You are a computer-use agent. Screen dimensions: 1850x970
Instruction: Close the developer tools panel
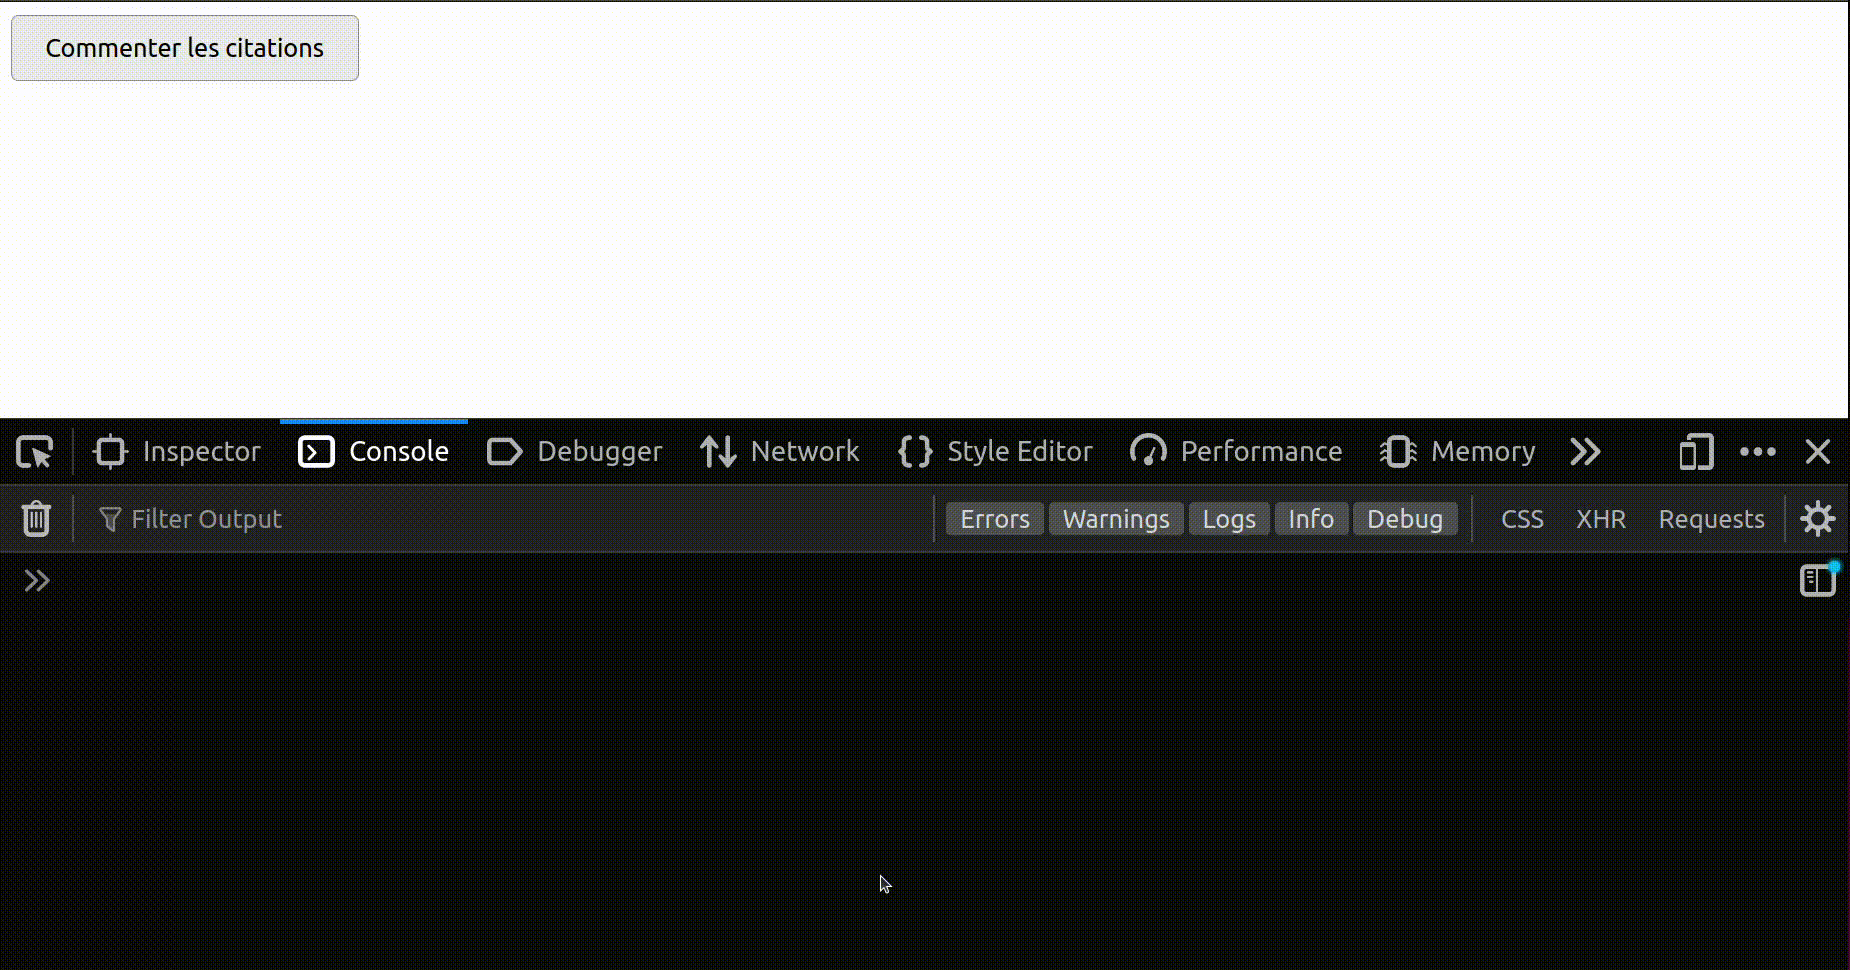pyautogui.click(x=1817, y=452)
